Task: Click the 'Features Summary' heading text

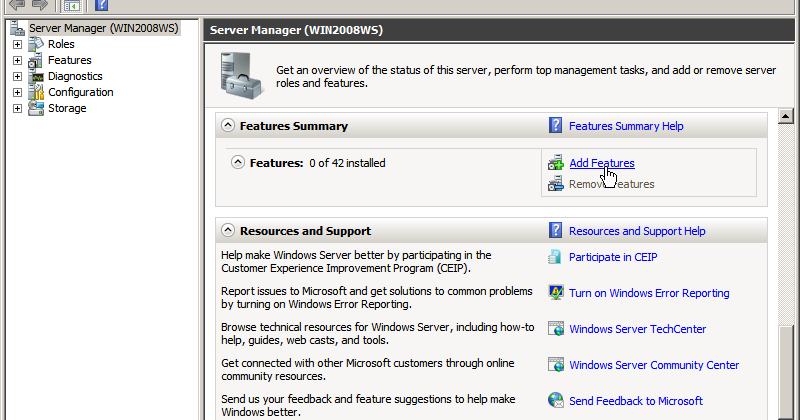Action: point(294,126)
